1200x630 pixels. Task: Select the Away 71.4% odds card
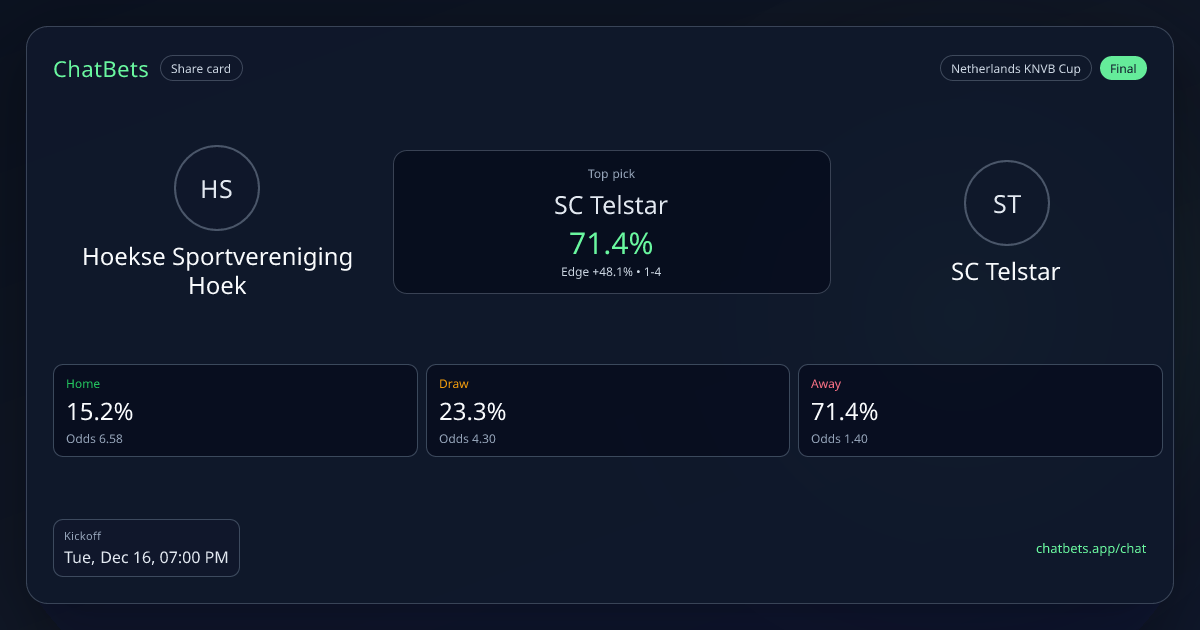[x=980, y=410]
